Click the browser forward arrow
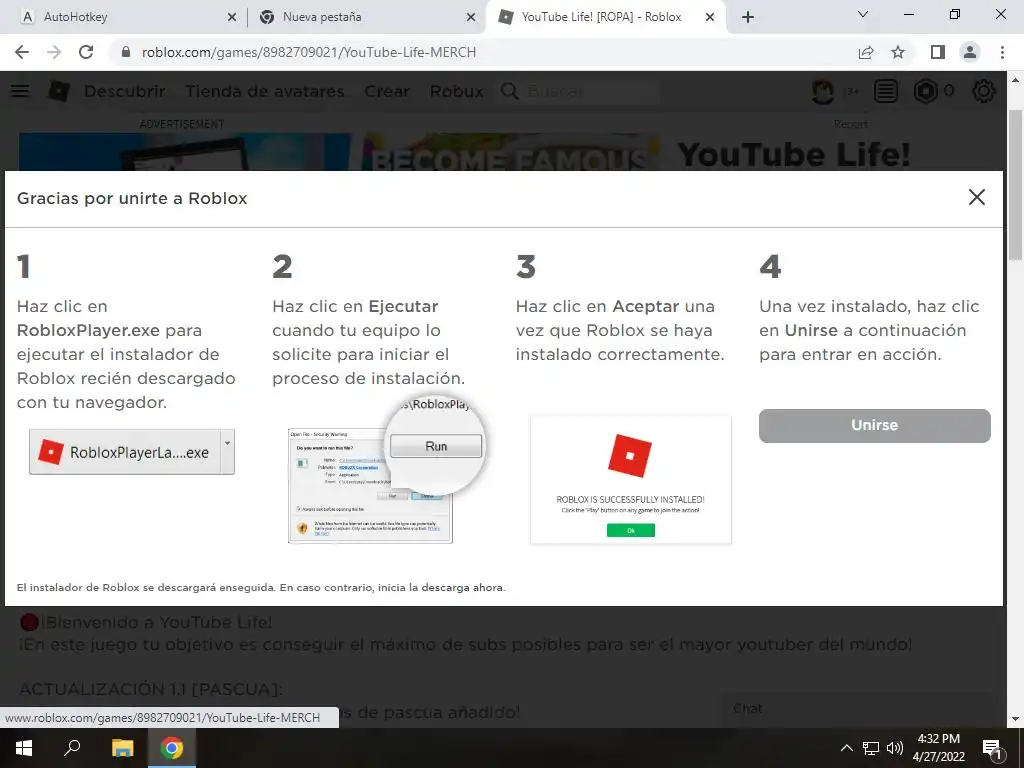Viewport: 1024px width, 768px height. [x=54, y=52]
